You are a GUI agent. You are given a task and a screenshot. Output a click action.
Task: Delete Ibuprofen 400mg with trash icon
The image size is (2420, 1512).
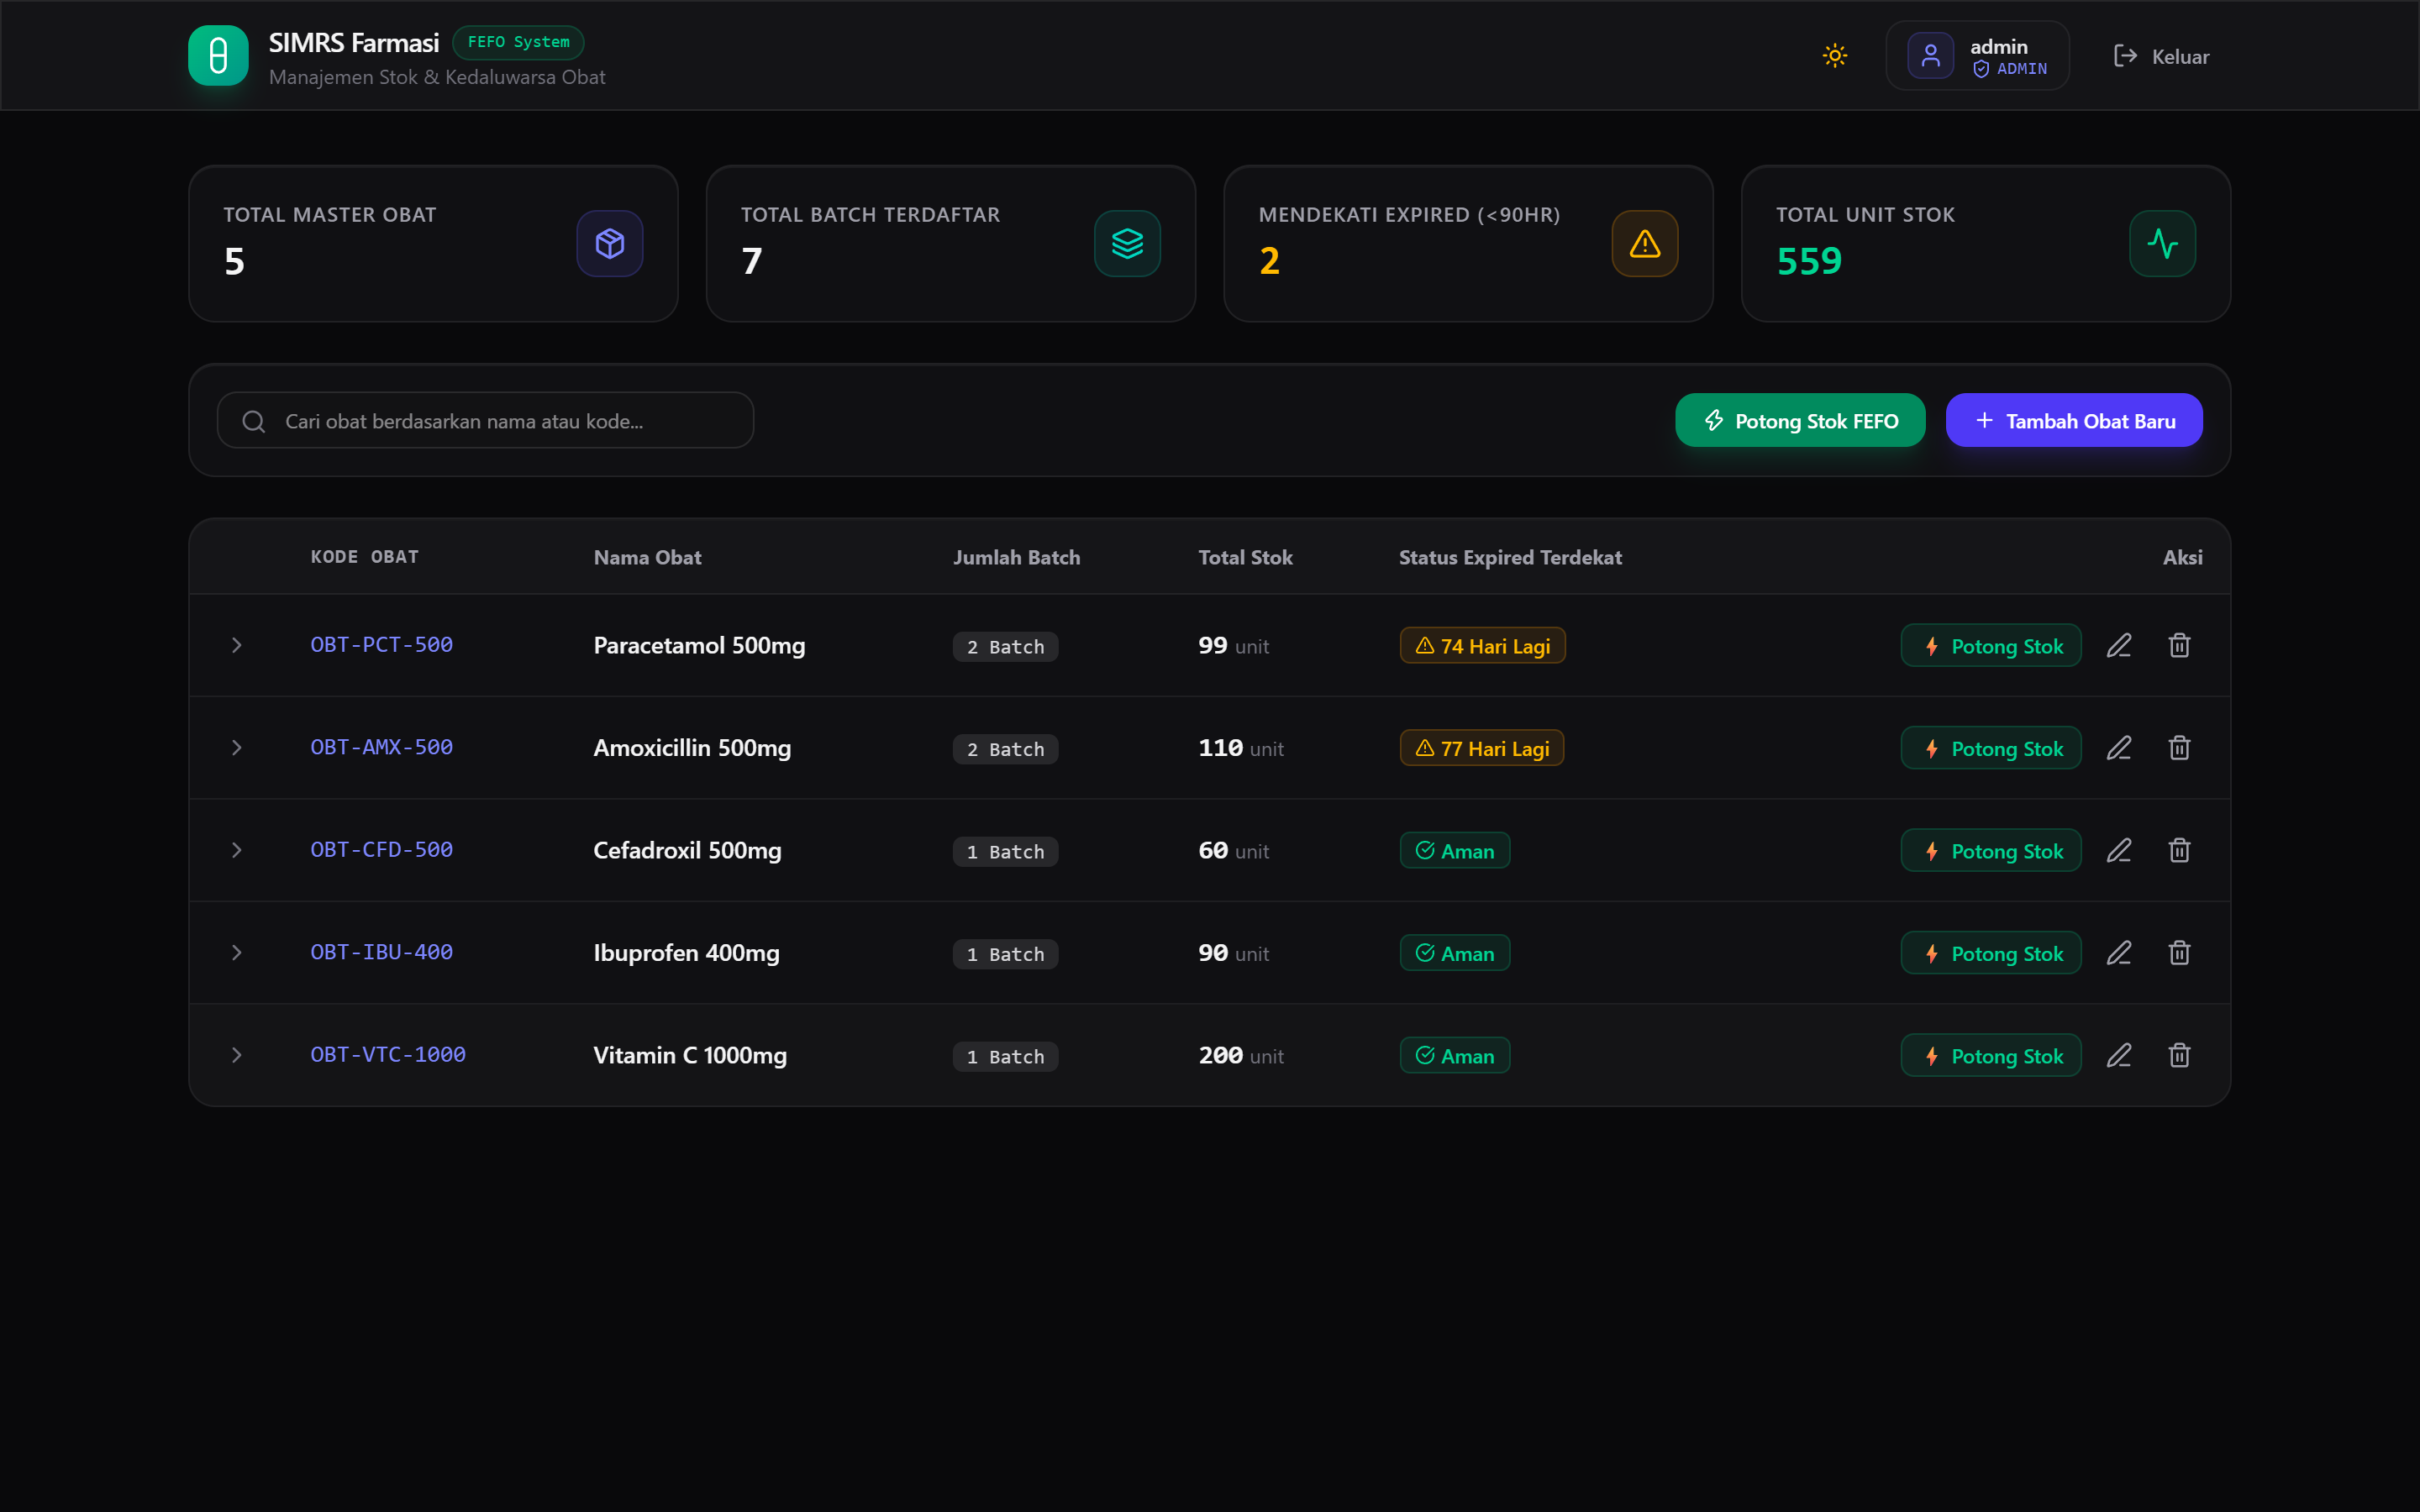tap(2179, 952)
